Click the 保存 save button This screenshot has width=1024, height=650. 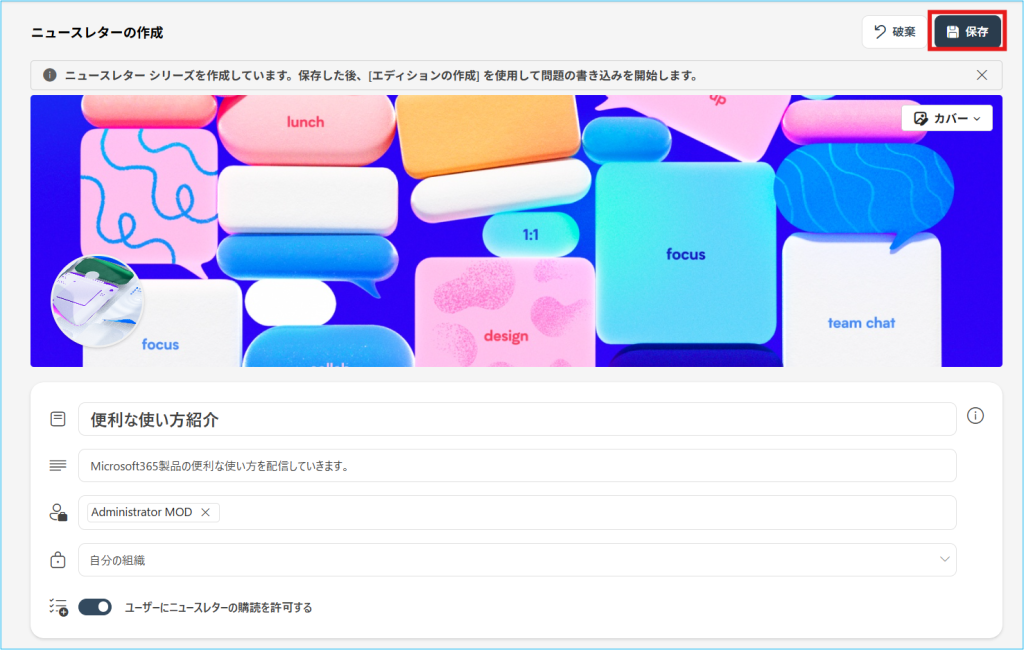967,32
